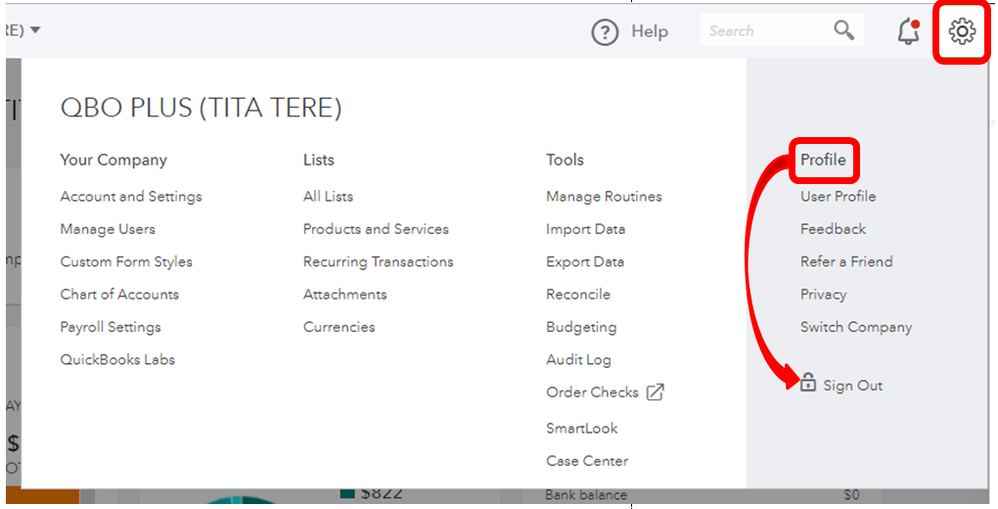Click Sign Out
998x509 pixels.
point(853,386)
